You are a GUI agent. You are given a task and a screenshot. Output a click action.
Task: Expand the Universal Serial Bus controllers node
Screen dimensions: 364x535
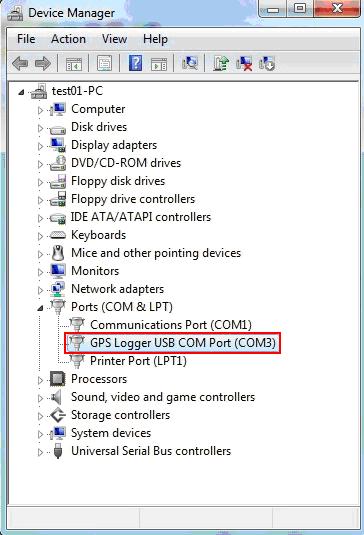[40, 452]
